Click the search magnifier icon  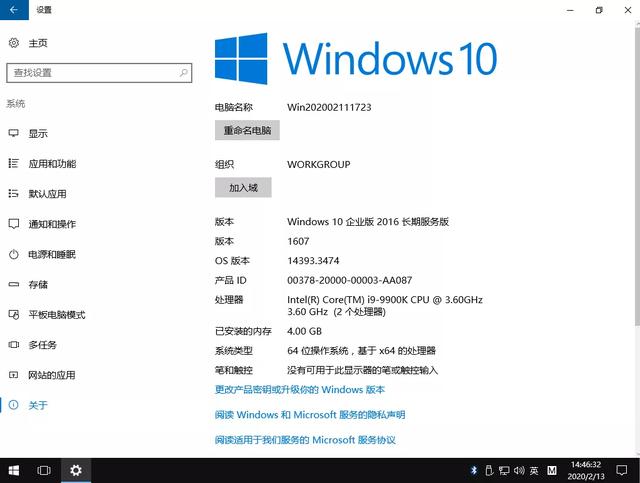point(184,73)
